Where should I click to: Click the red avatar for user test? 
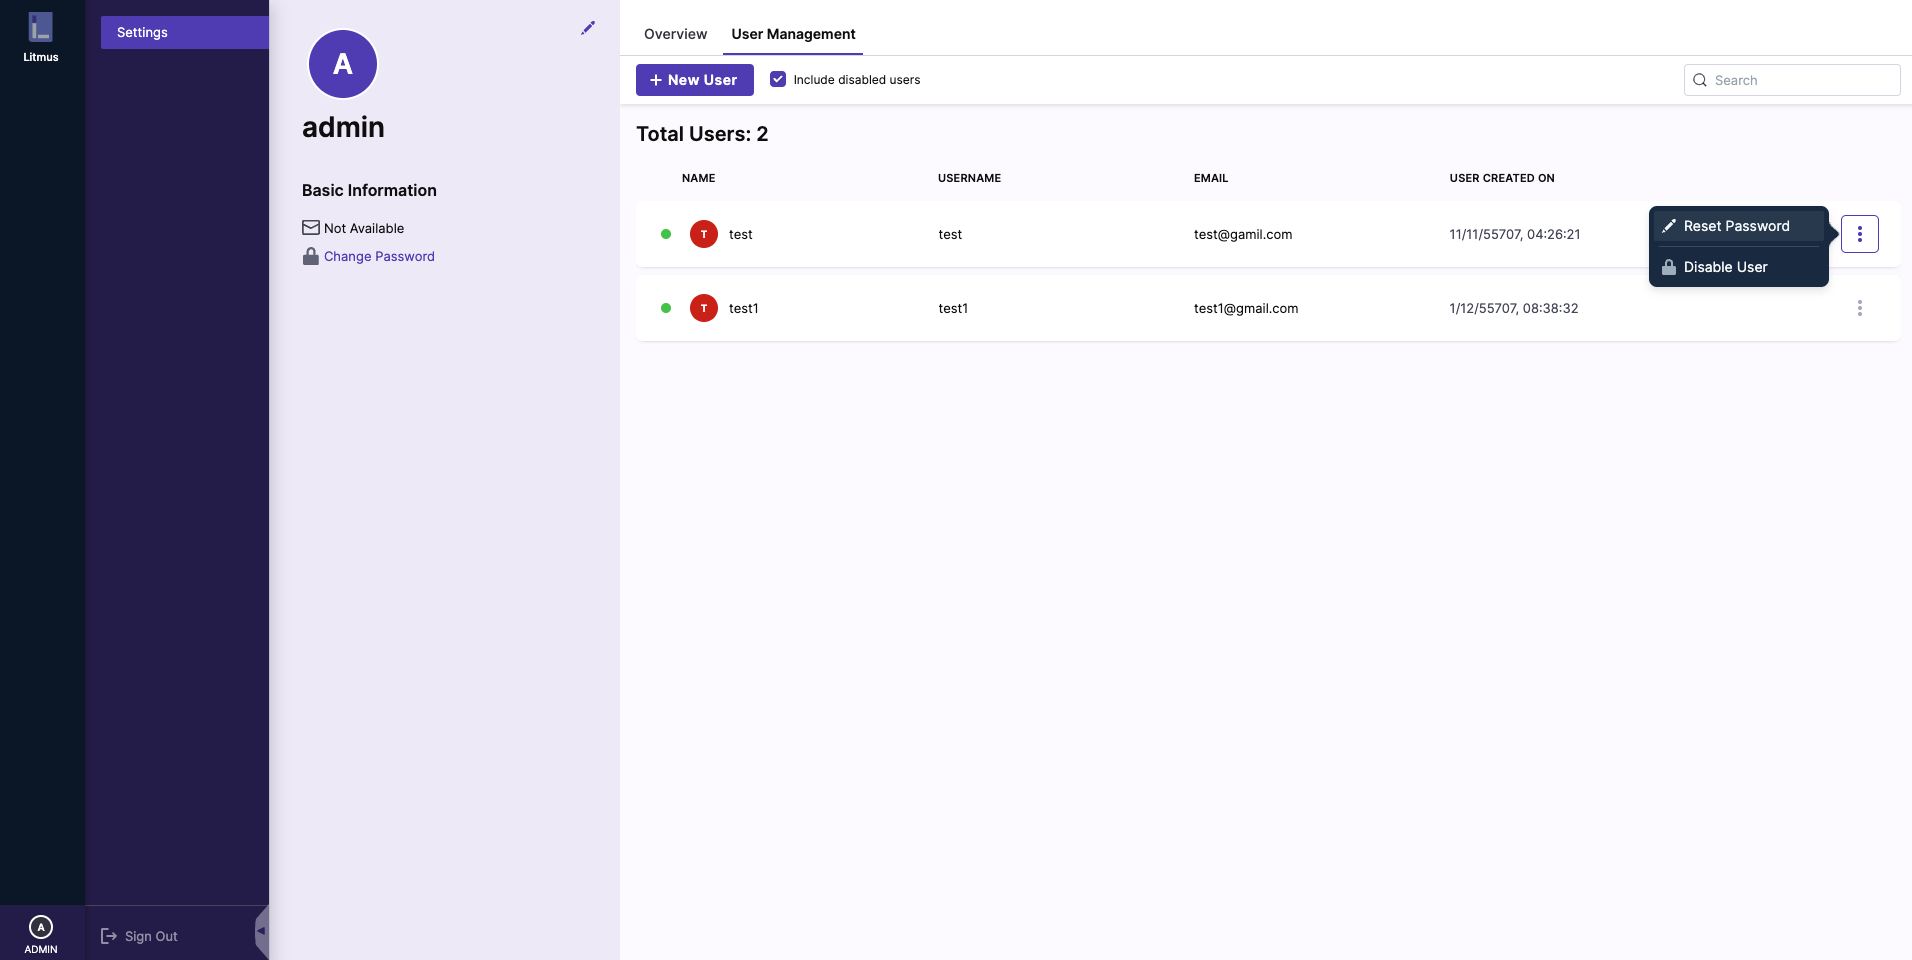pyautogui.click(x=704, y=234)
